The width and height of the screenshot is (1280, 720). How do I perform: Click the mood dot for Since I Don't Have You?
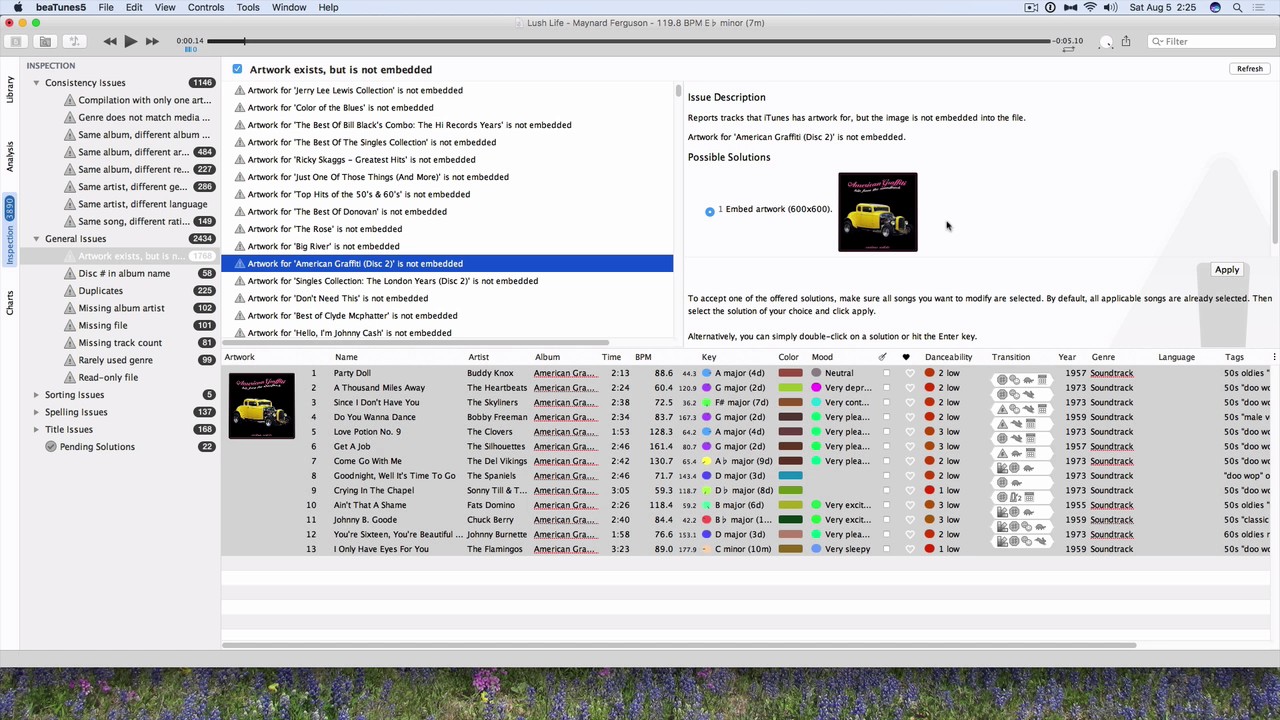point(816,402)
